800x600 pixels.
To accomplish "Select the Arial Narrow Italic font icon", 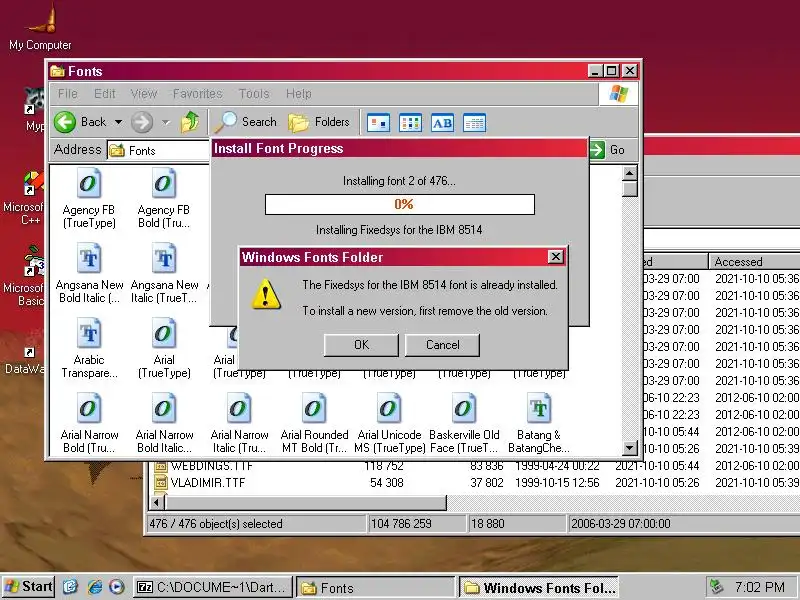I will [x=239, y=424].
